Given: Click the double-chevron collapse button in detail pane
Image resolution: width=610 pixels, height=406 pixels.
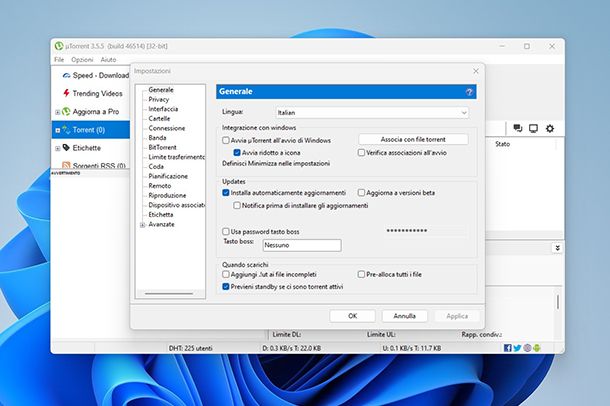Looking at the screenshot, I should pyautogui.click(x=557, y=248).
